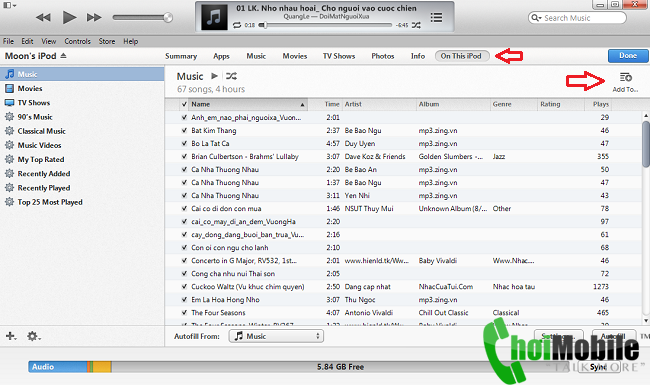
Task: Skip to next track with fast-forward
Action: (94, 17)
